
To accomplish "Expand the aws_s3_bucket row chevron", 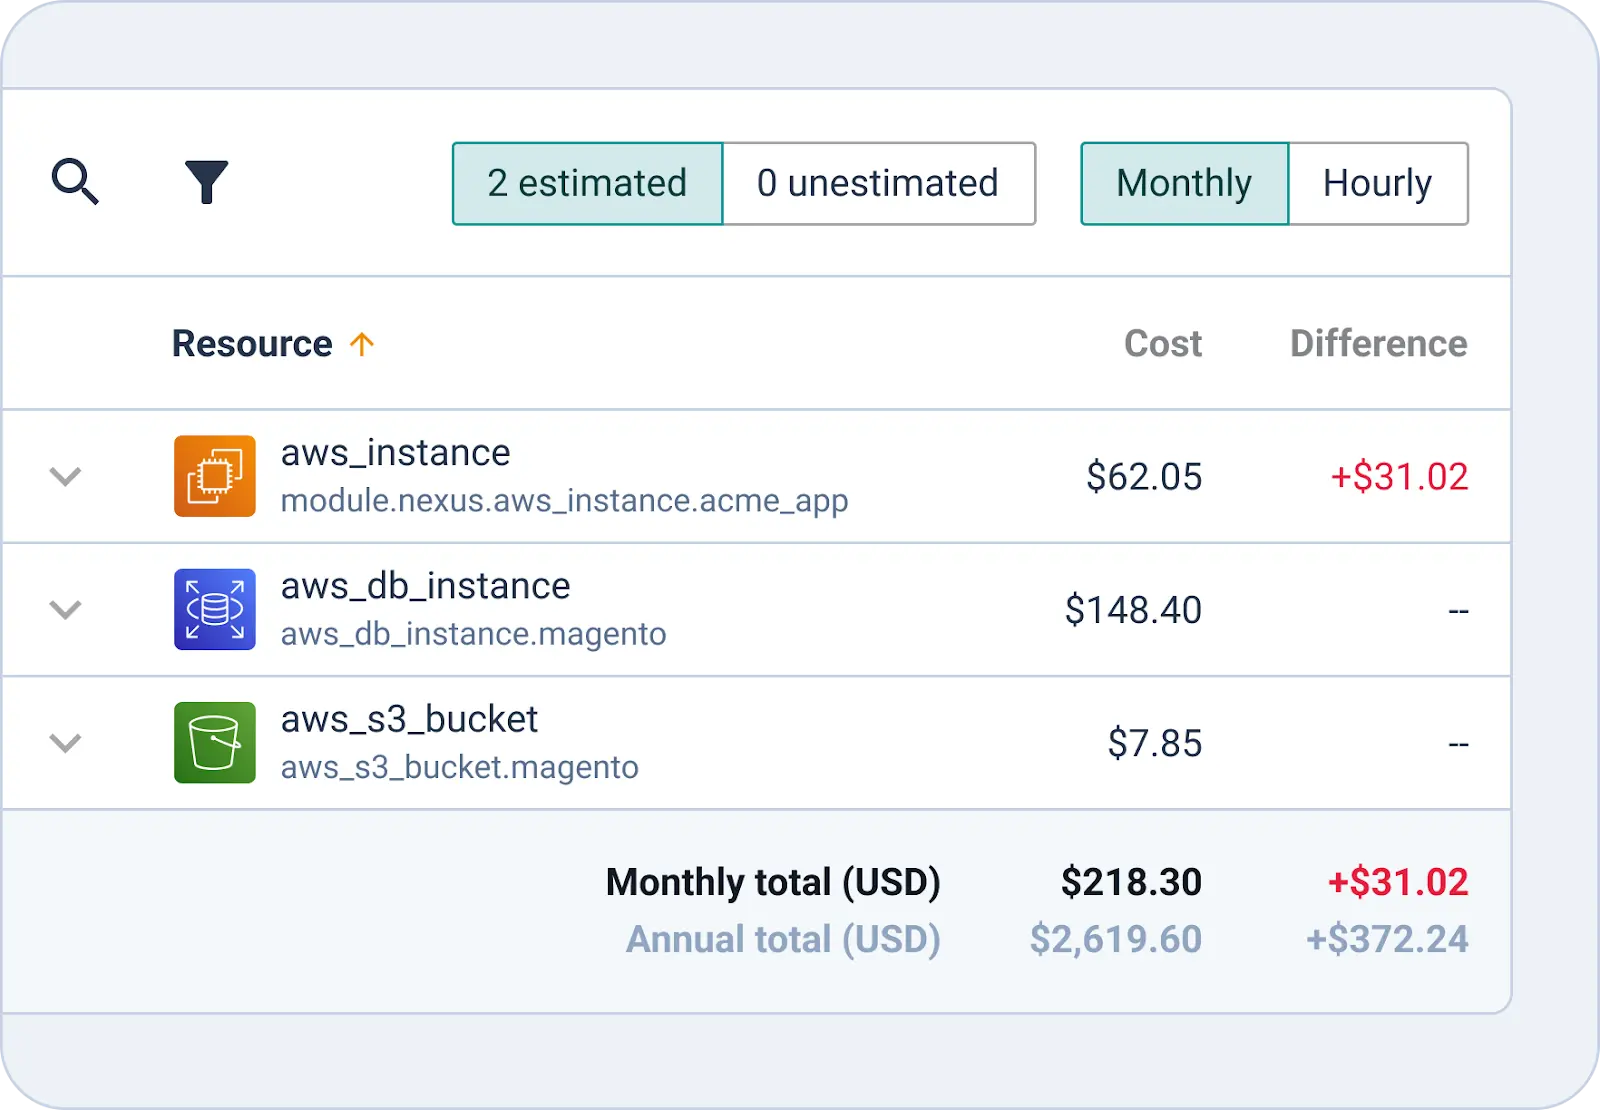I will pos(65,743).
